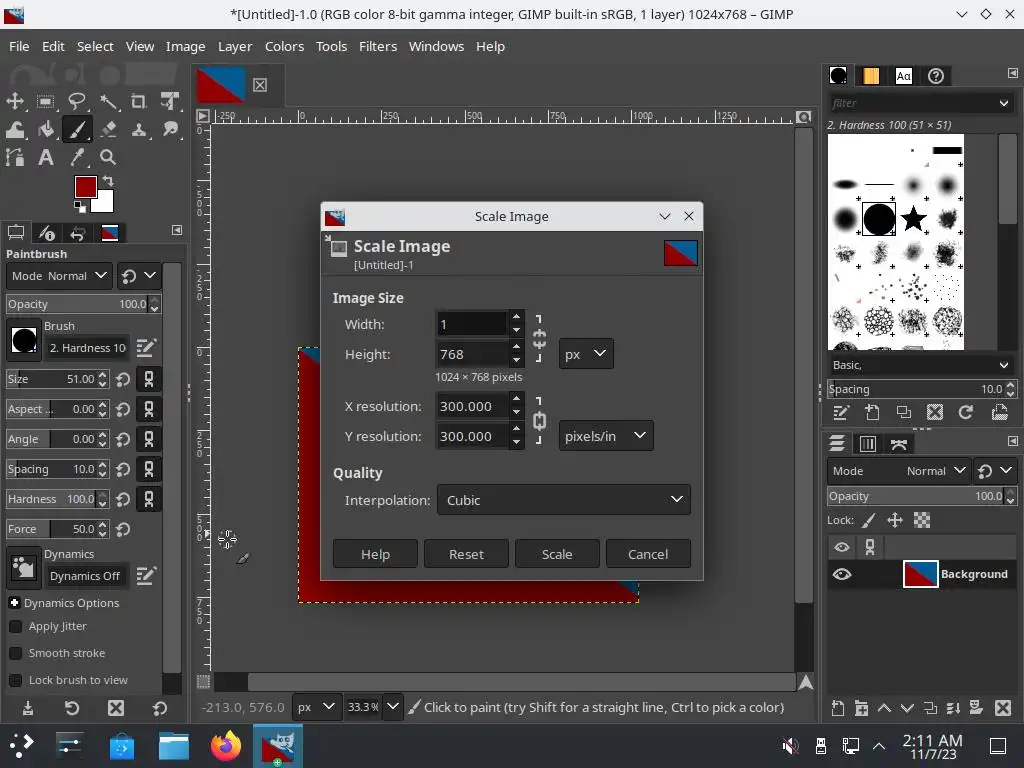
Task: Reset brush Size to default
Action: tap(123, 379)
